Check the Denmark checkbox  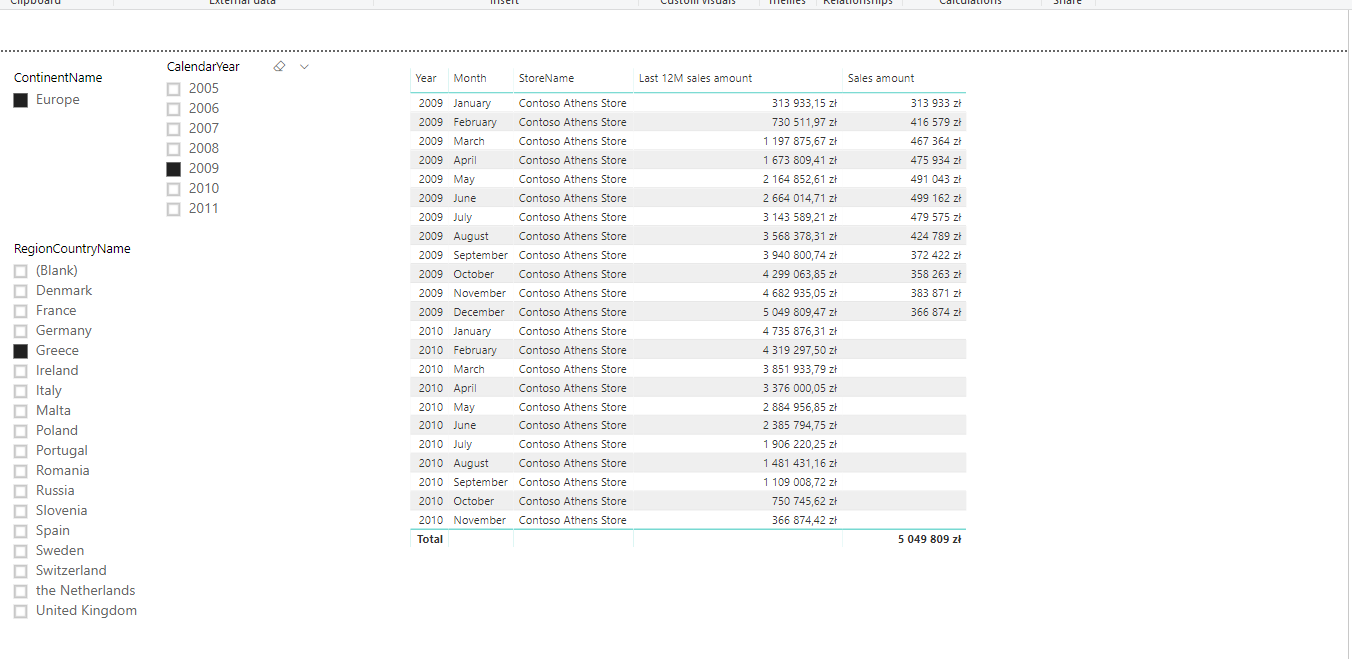[21, 291]
